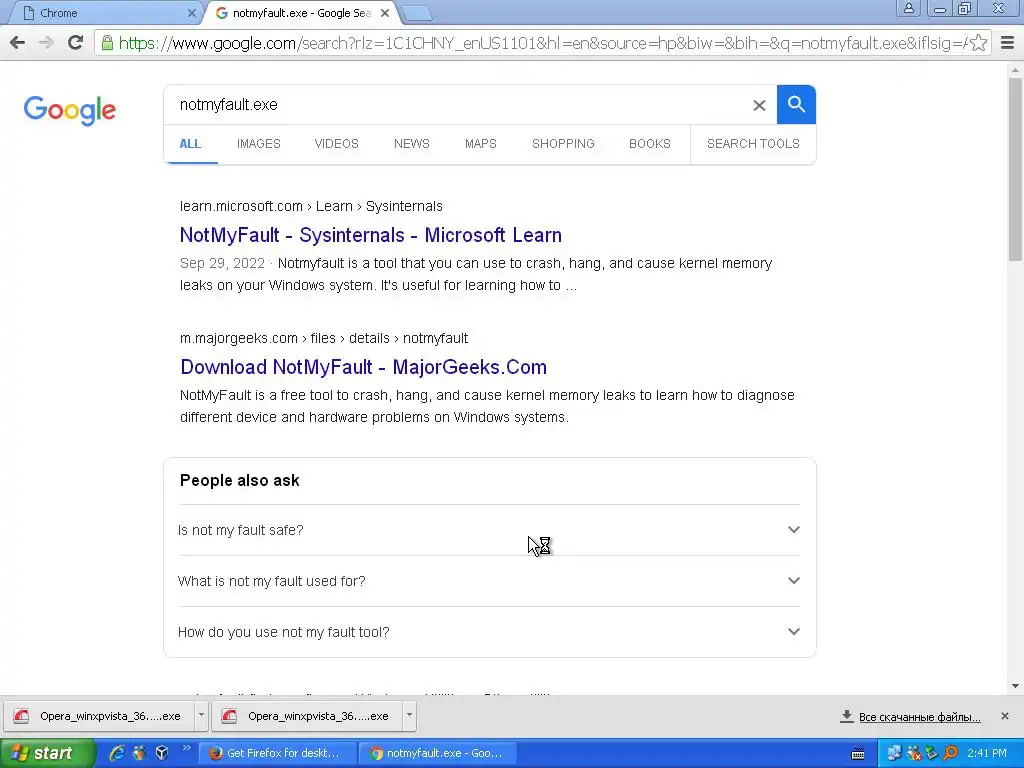Switch to BOOKS results
Viewport: 1024px width, 768px height.
point(650,144)
